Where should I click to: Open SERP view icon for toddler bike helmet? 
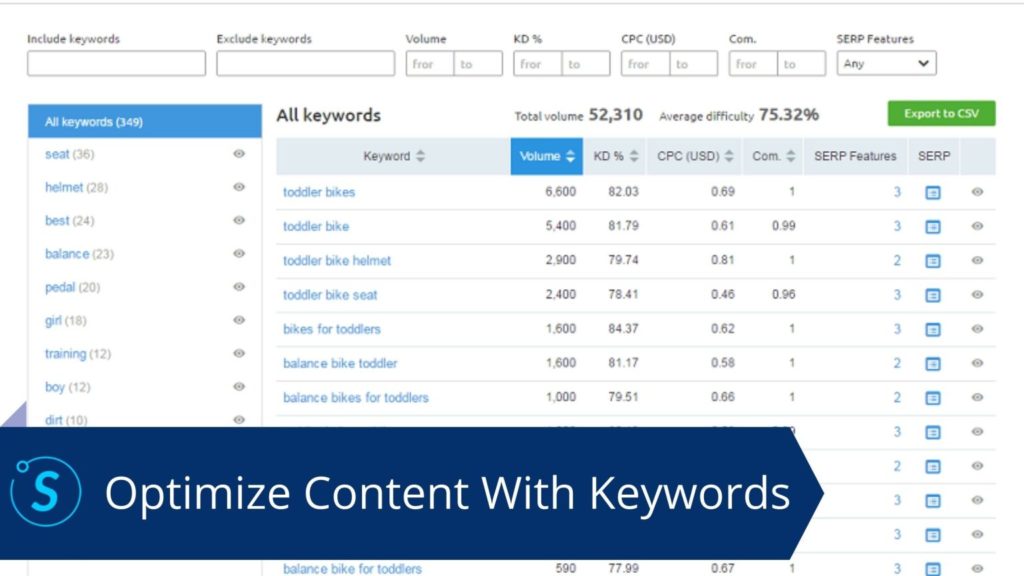coord(932,261)
